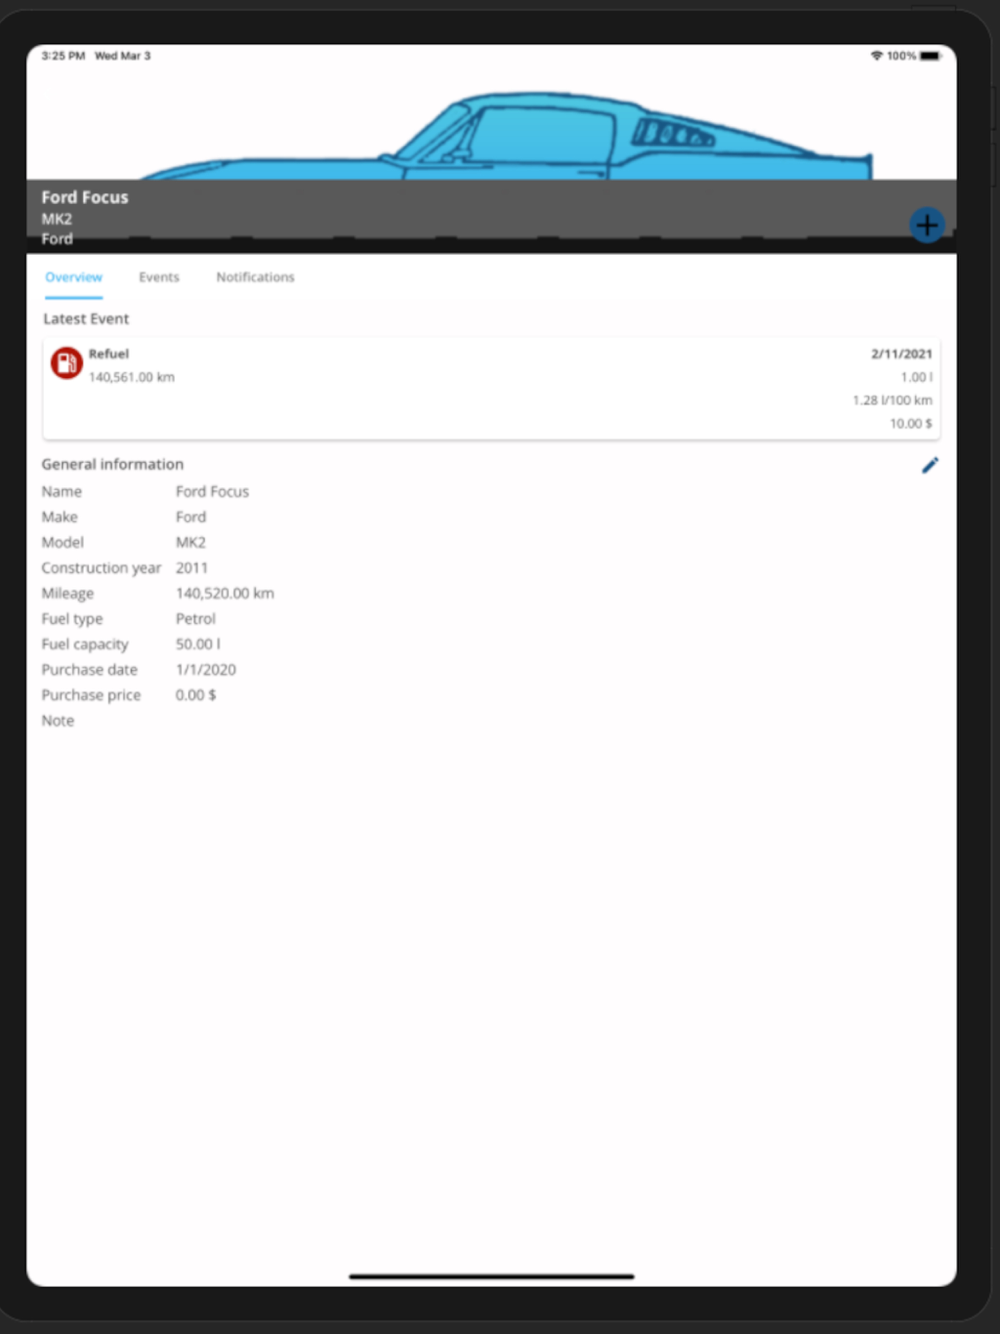Open the latest Refuel event card

491,389
